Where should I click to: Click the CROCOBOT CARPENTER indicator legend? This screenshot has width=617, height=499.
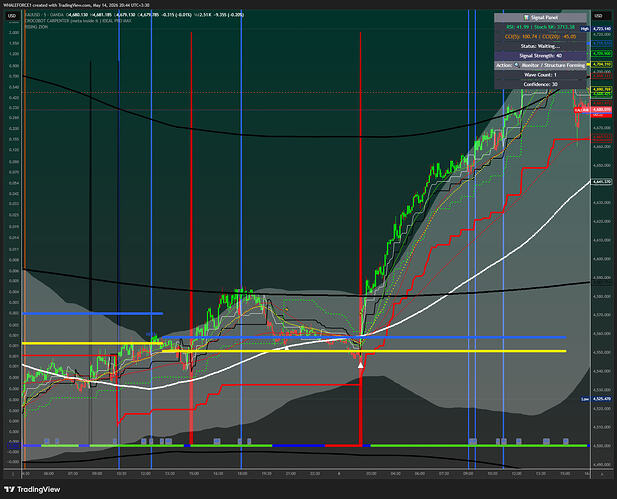point(78,20)
